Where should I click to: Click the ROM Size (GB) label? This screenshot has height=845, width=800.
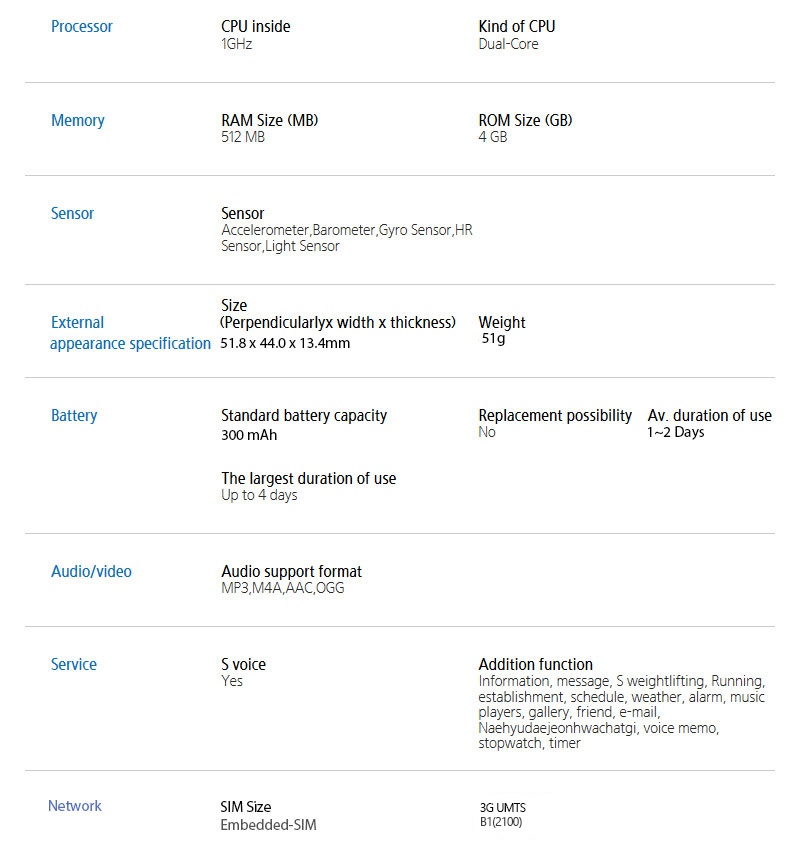coord(526,121)
